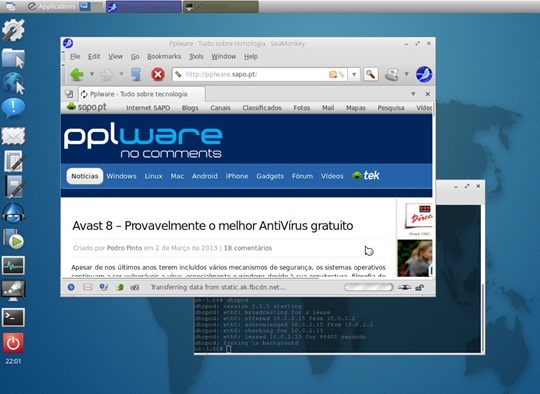Expand the Print button dropdown arrow
The width and height of the screenshot is (540, 394).
[x=406, y=74]
